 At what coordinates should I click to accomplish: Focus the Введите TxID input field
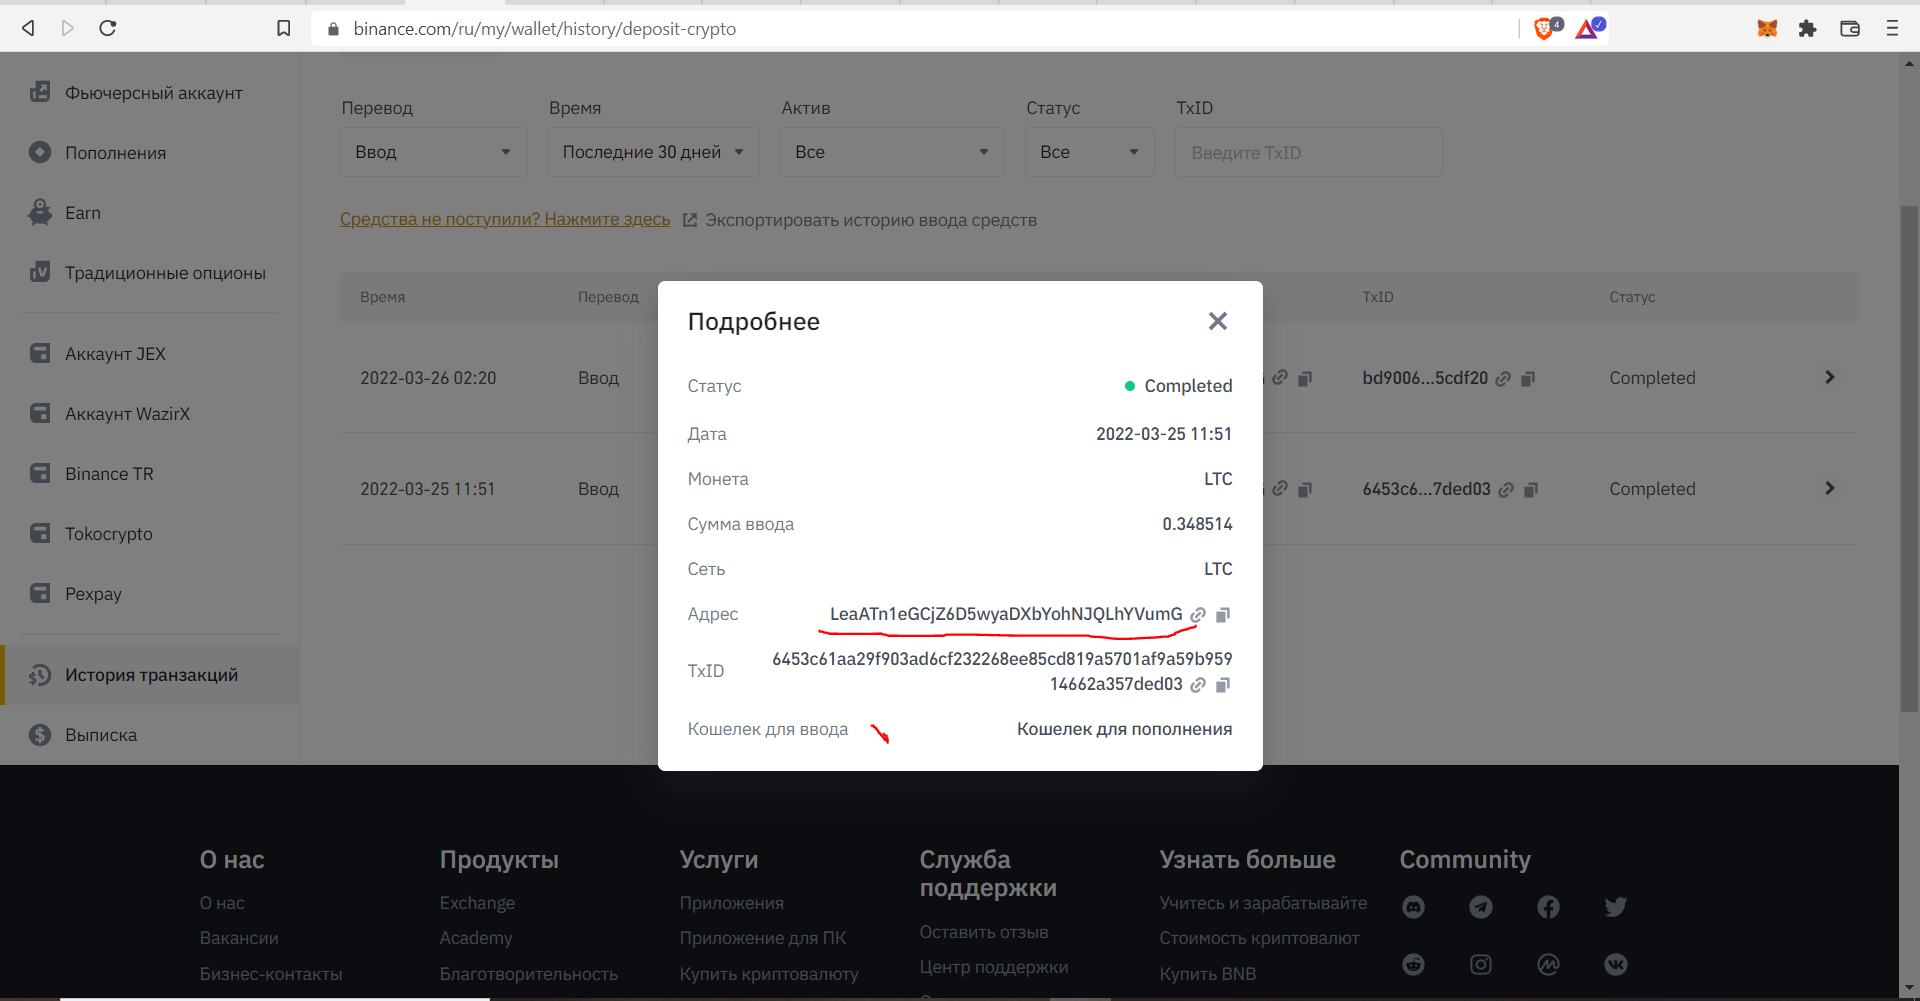pos(1308,152)
